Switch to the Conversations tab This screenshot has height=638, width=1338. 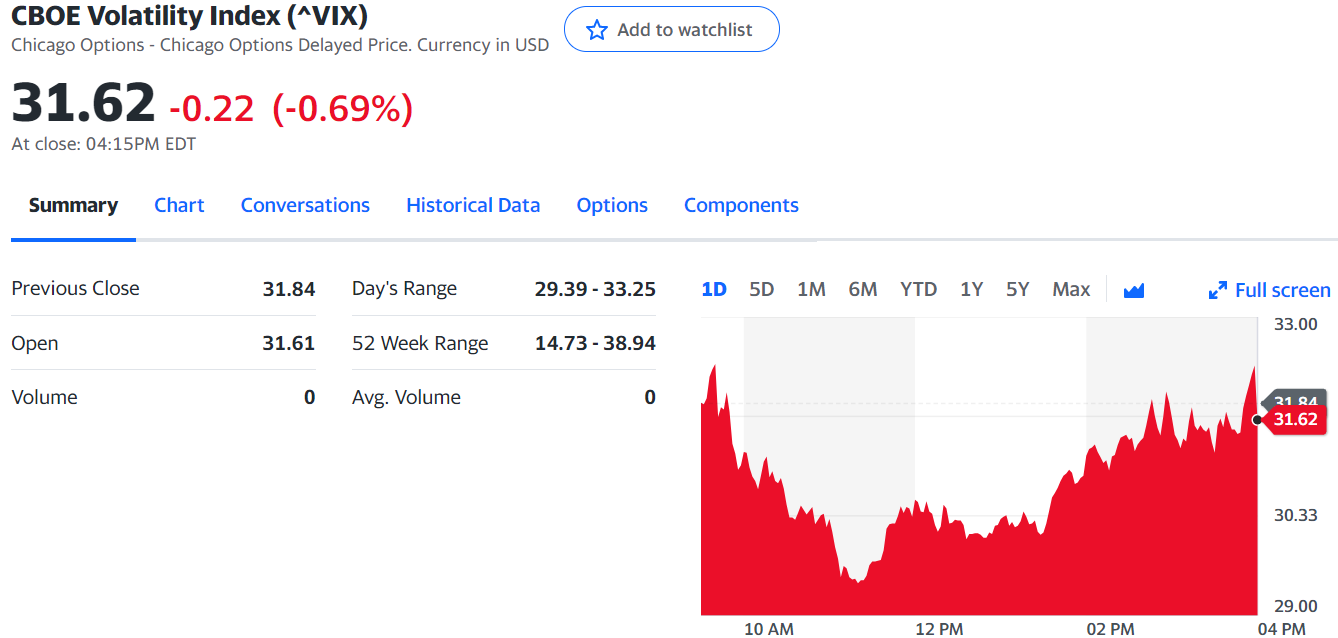[x=305, y=205]
